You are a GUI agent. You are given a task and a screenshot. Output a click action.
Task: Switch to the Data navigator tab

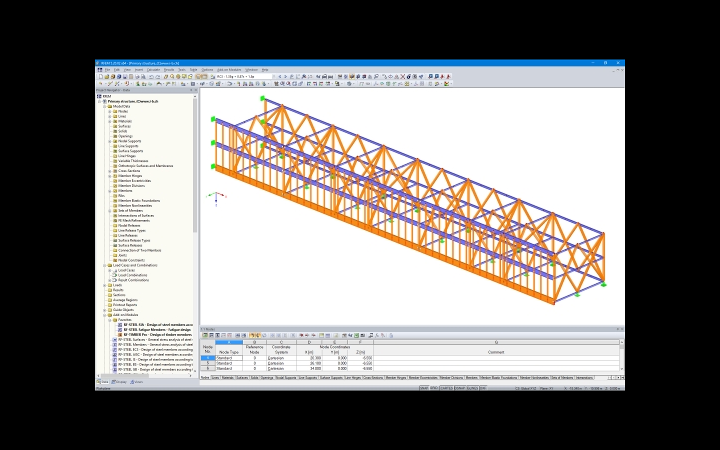(103, 382)
